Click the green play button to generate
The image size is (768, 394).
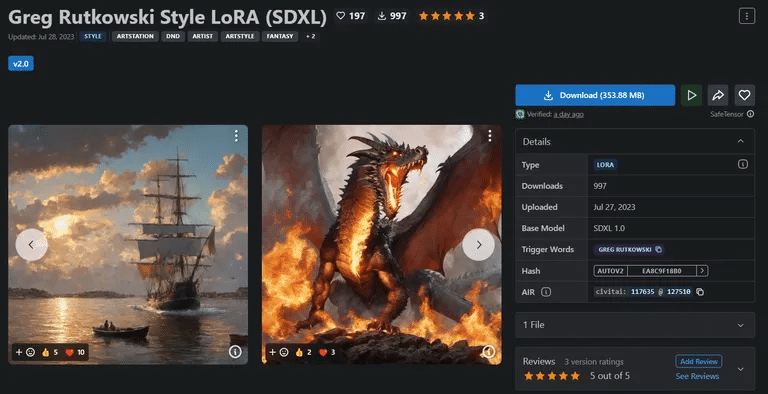pyautogui.click(x=691, y=95)
